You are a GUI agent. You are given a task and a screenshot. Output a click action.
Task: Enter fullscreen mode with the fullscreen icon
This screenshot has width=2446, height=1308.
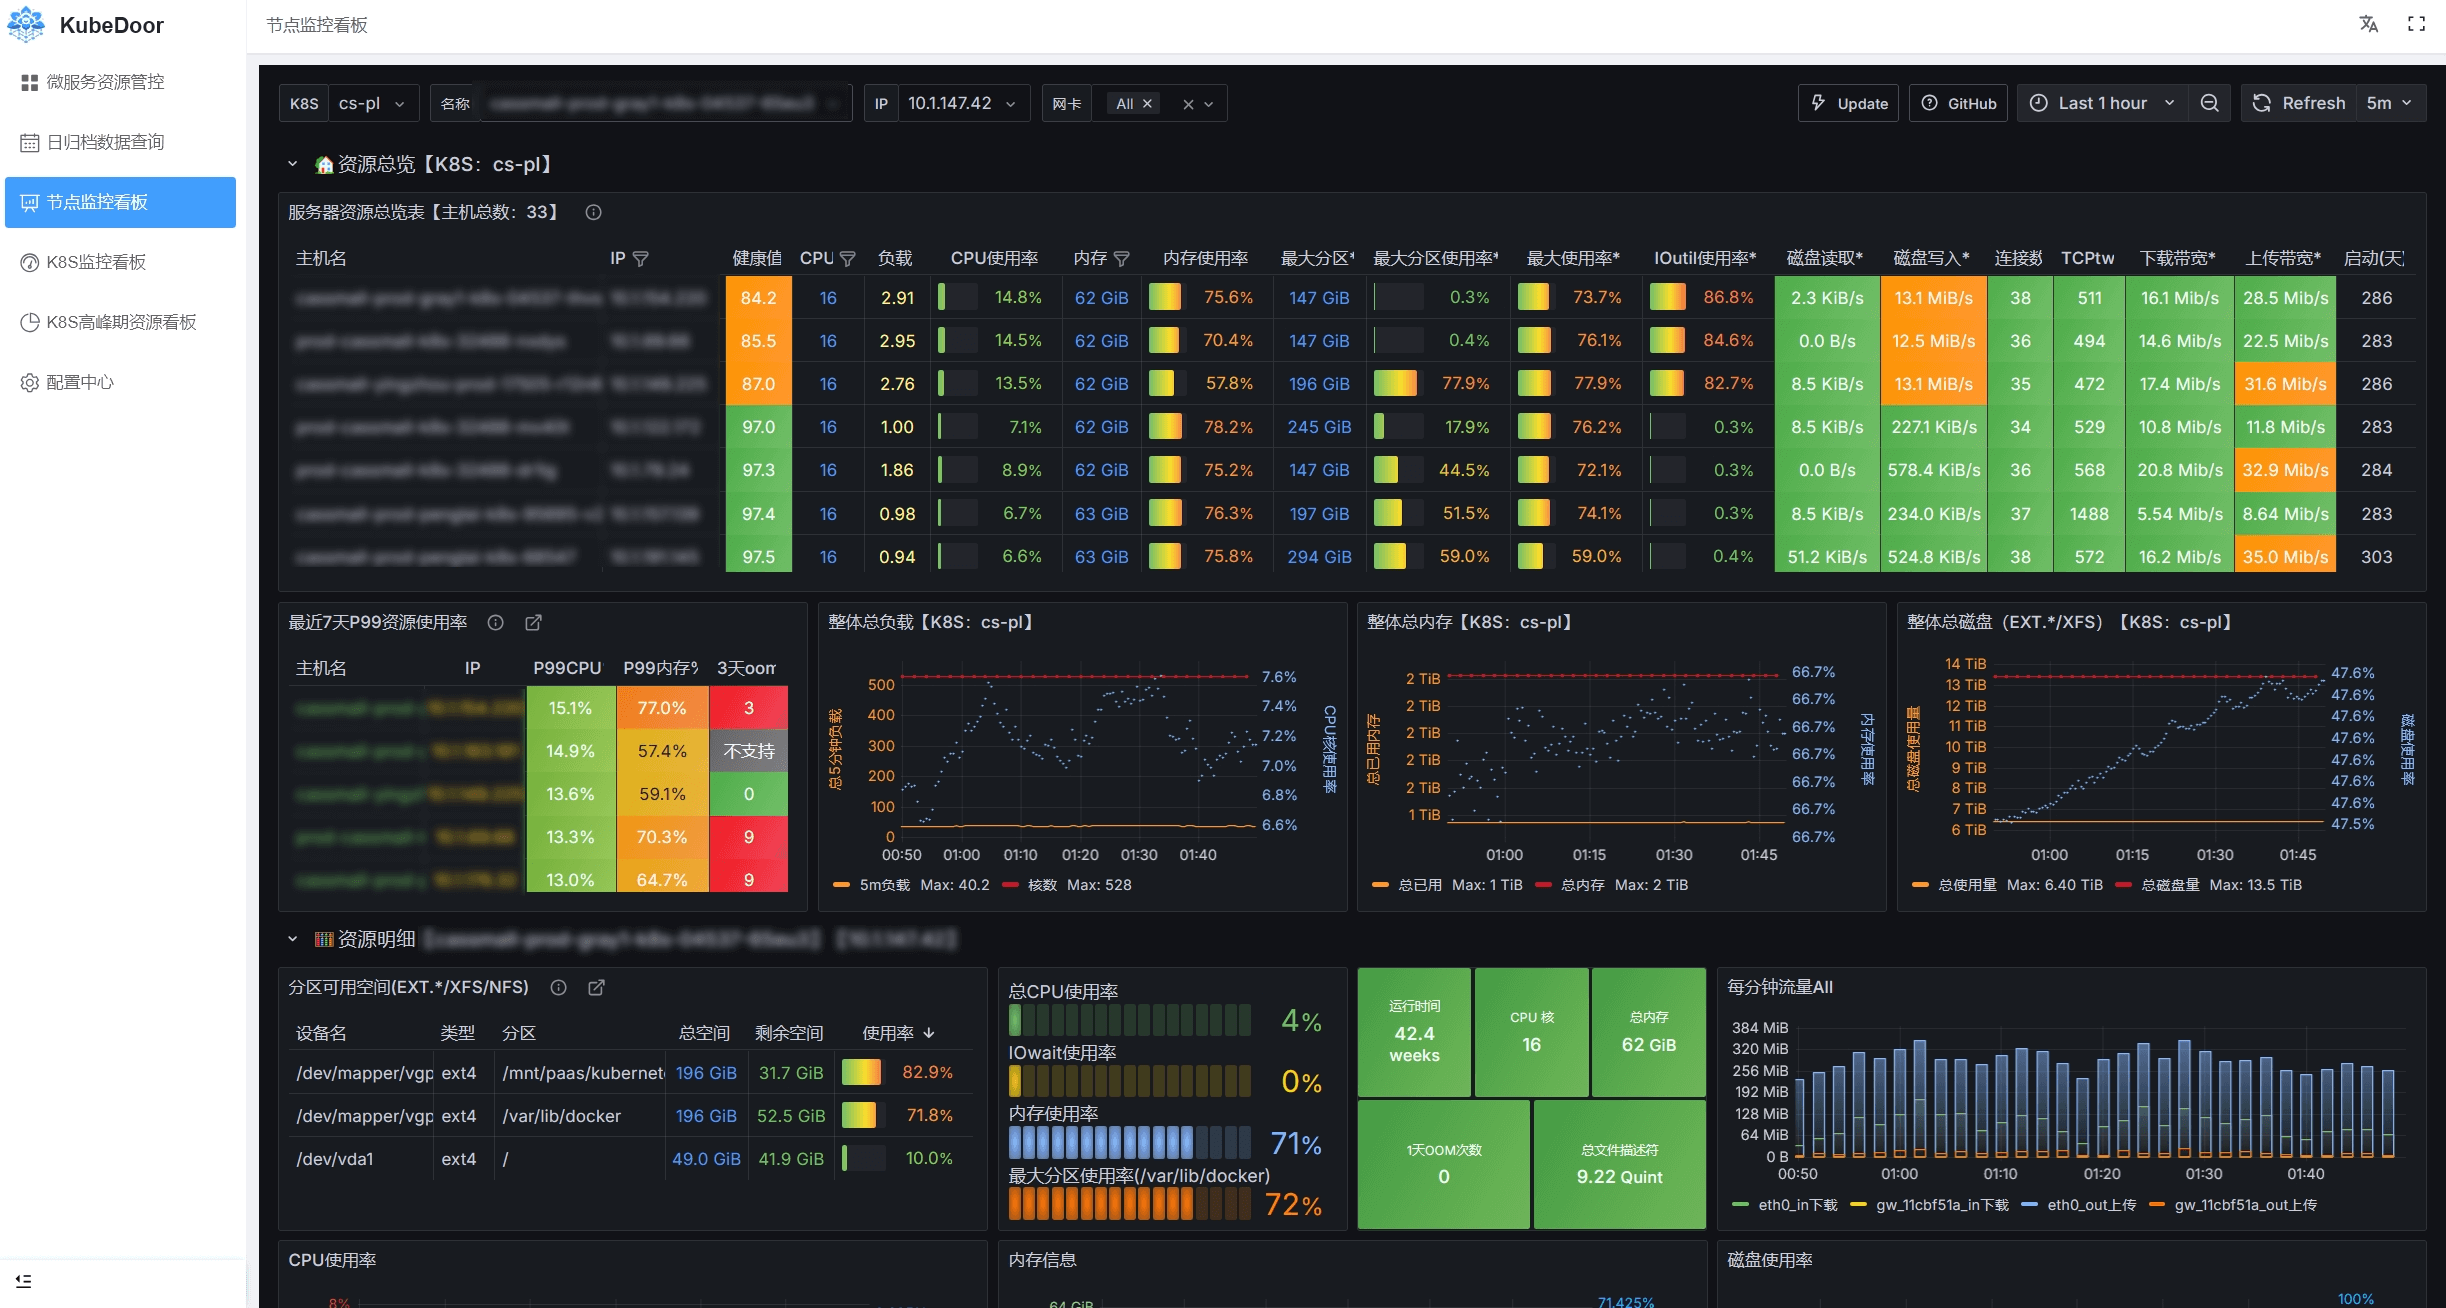(x=2416, y=24)
